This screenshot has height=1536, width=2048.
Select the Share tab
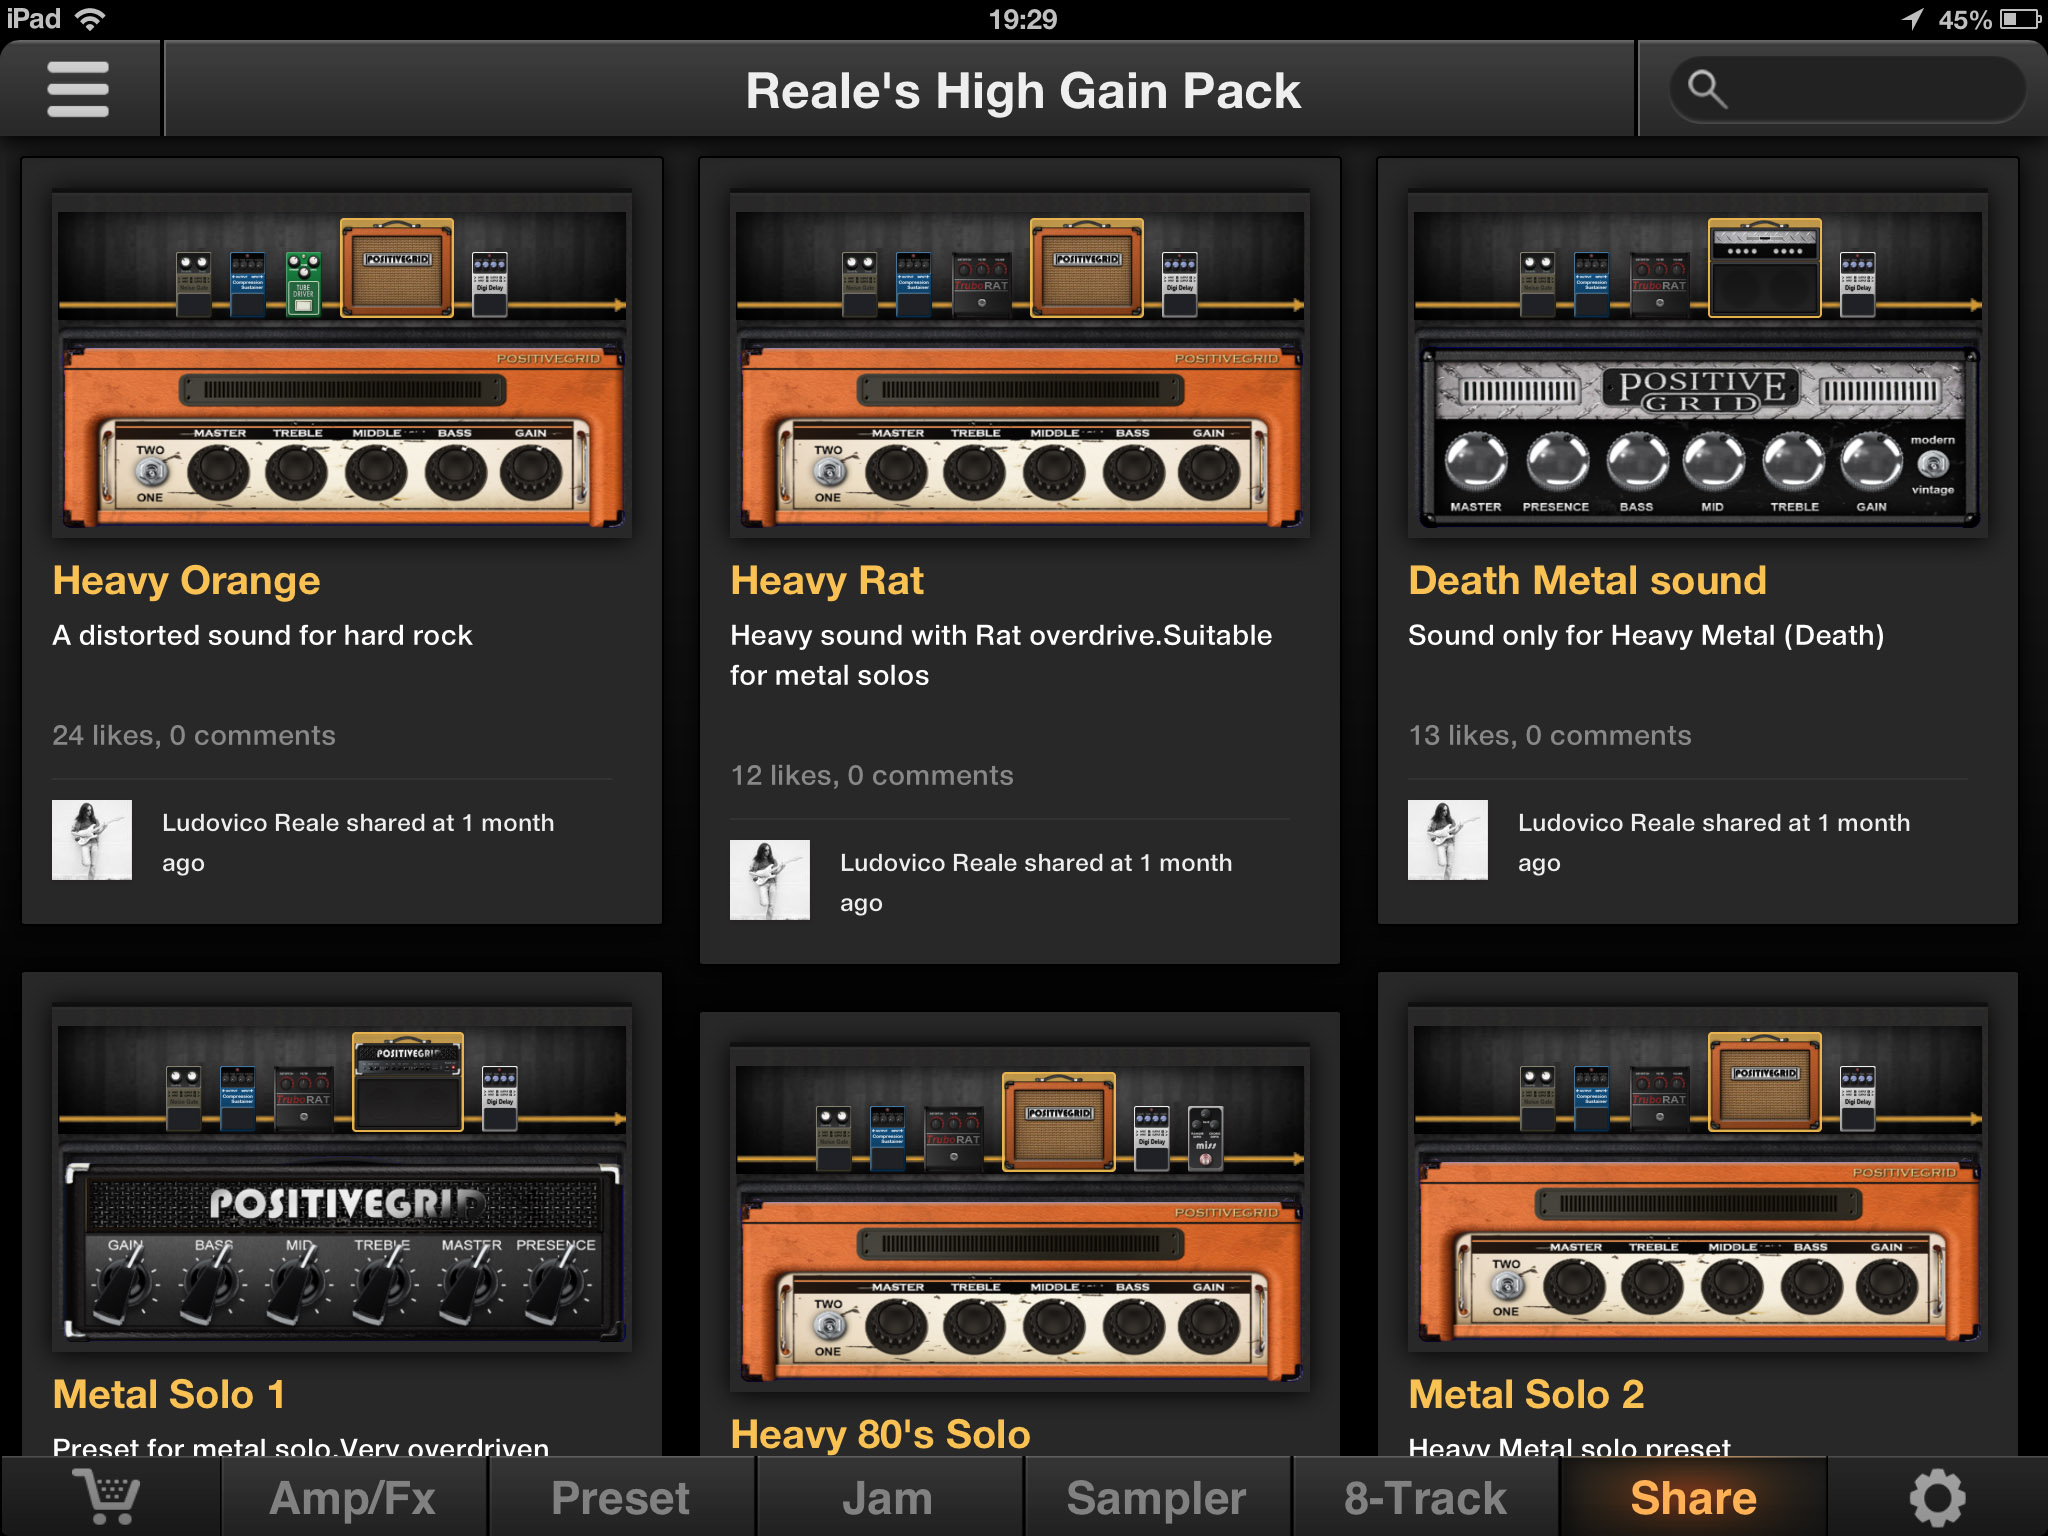pos(1693,1497)
